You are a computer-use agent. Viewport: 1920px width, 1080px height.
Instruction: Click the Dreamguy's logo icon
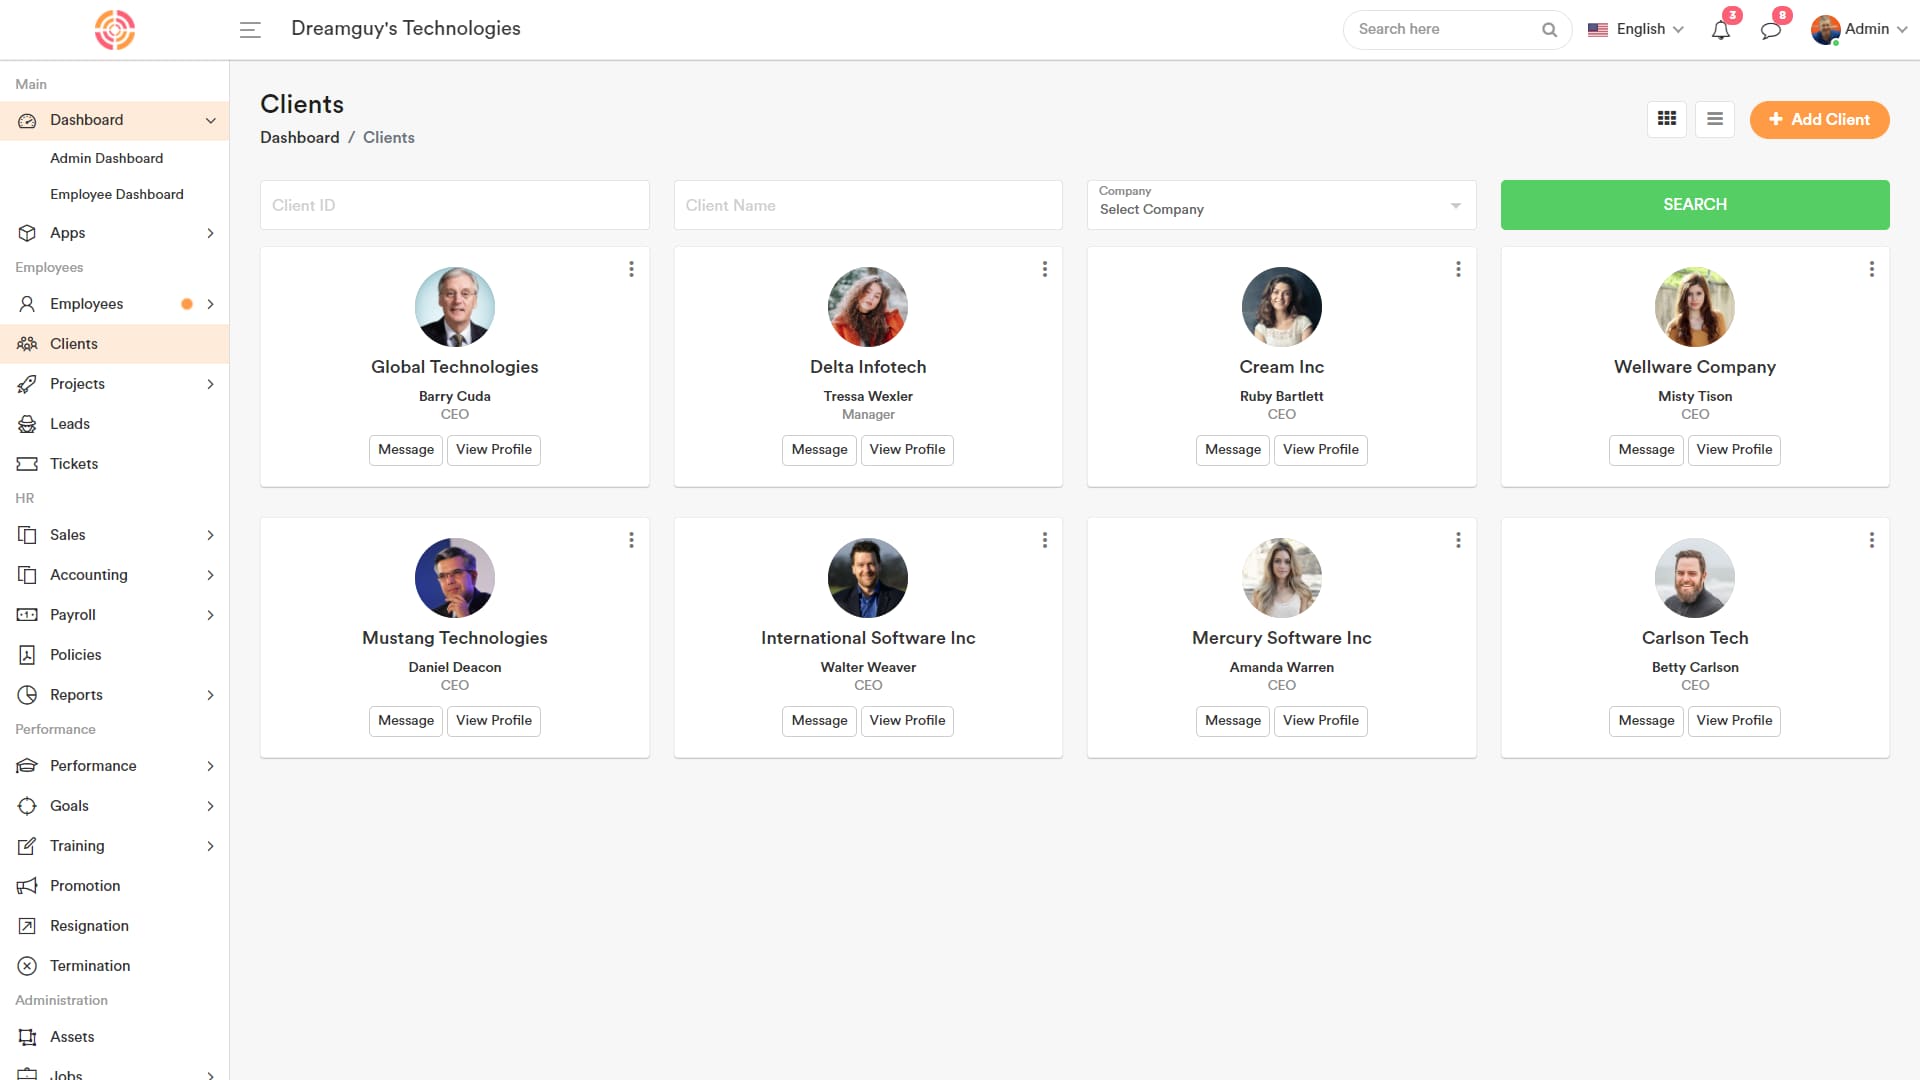click(x=115, y=30)
